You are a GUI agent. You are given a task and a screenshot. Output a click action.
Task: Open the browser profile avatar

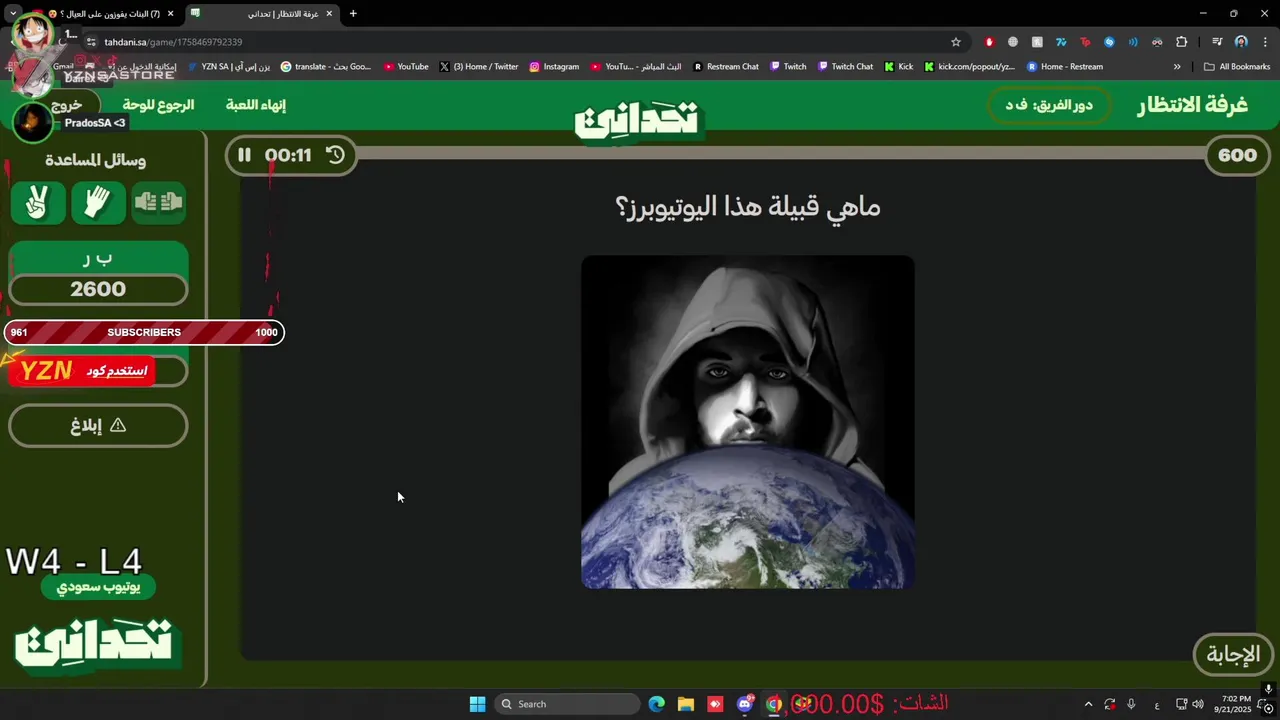click(1241, 42)
